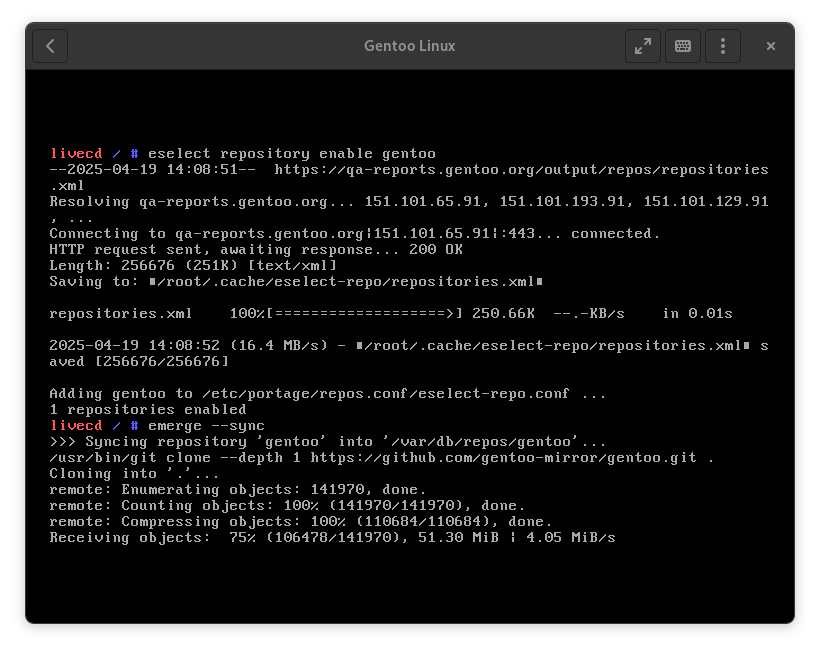820x652 pixels.
Task: Click the '4.05 MiB/s' transfer speed
Action: click(571, 538)
